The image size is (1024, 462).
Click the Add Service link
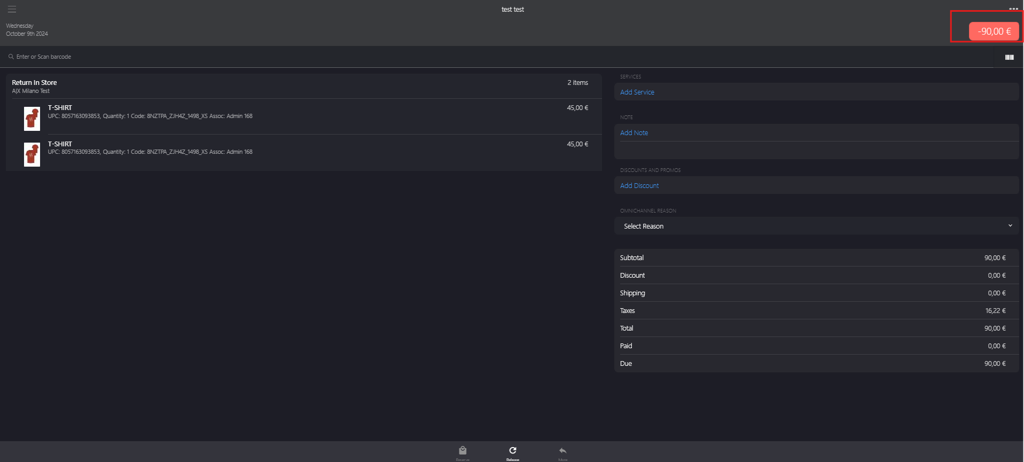click(637, 92)
